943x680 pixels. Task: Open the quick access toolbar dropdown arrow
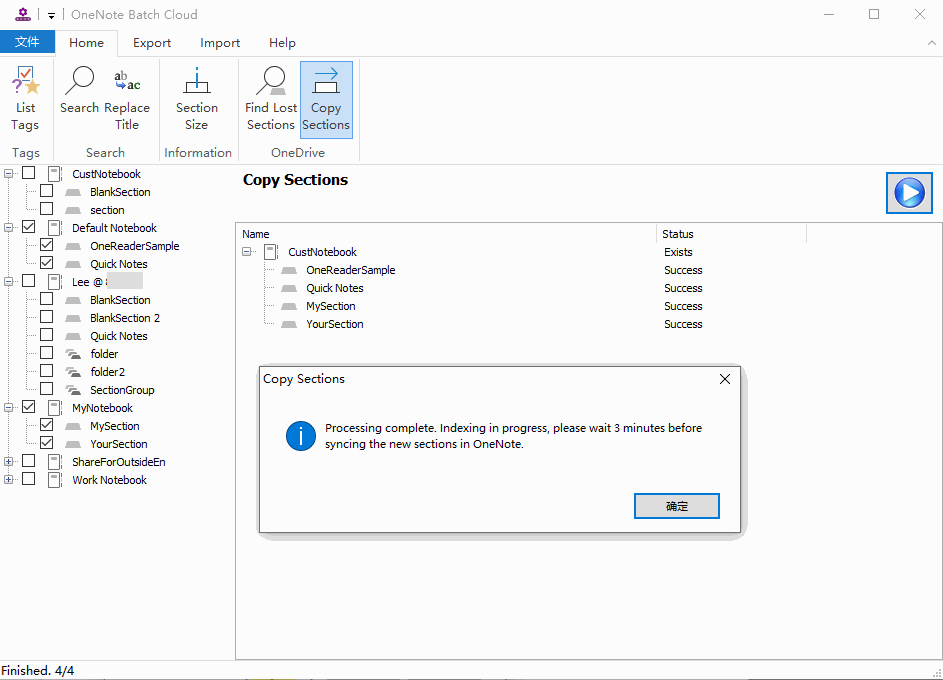[51, 16]
